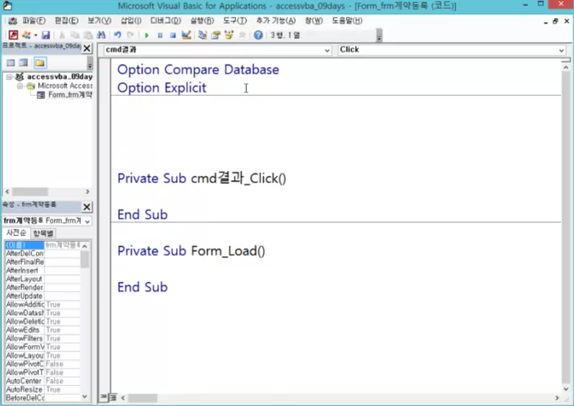Viewport: 574px width, 406px height.
Task: Open the 창(W) menu
Action: (314, 21)
